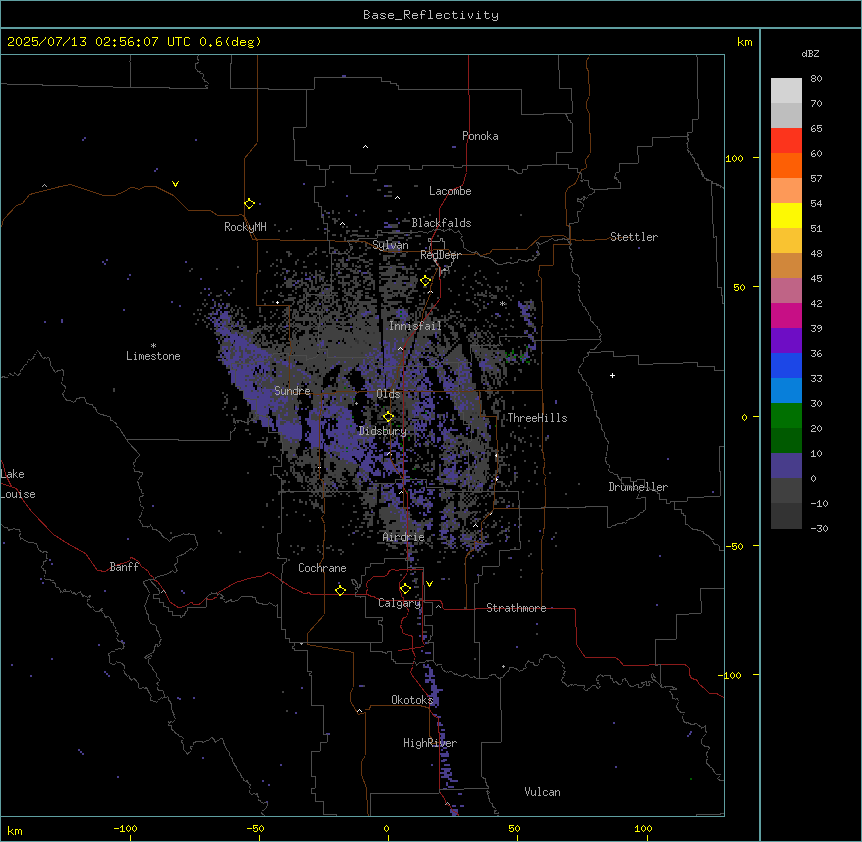The width and height of the screenshot is (862, 842).
Task: Click the yellow diamond marker above Didsbury
Action: 388,417
